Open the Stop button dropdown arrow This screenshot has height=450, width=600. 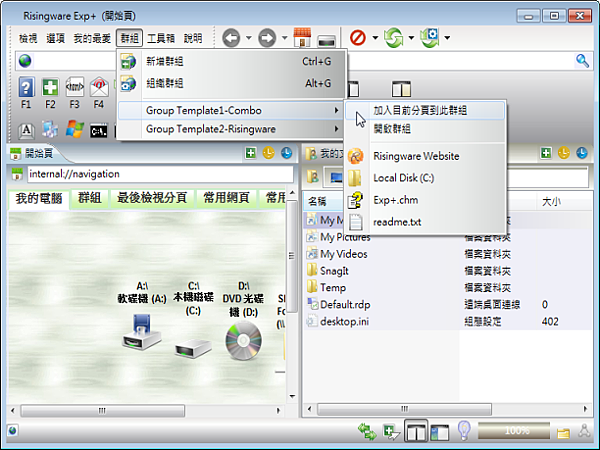tap(375, 38)
